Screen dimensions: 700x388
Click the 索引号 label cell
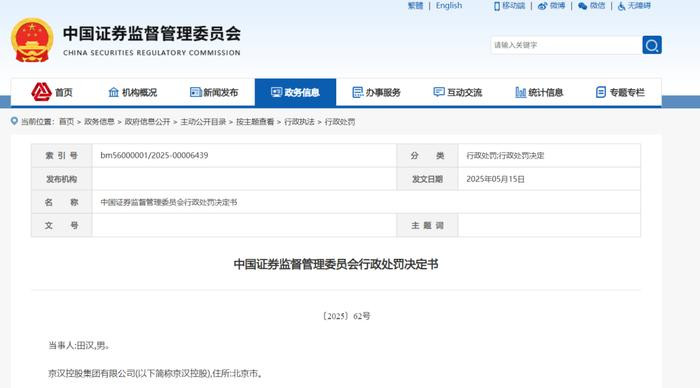62,155
